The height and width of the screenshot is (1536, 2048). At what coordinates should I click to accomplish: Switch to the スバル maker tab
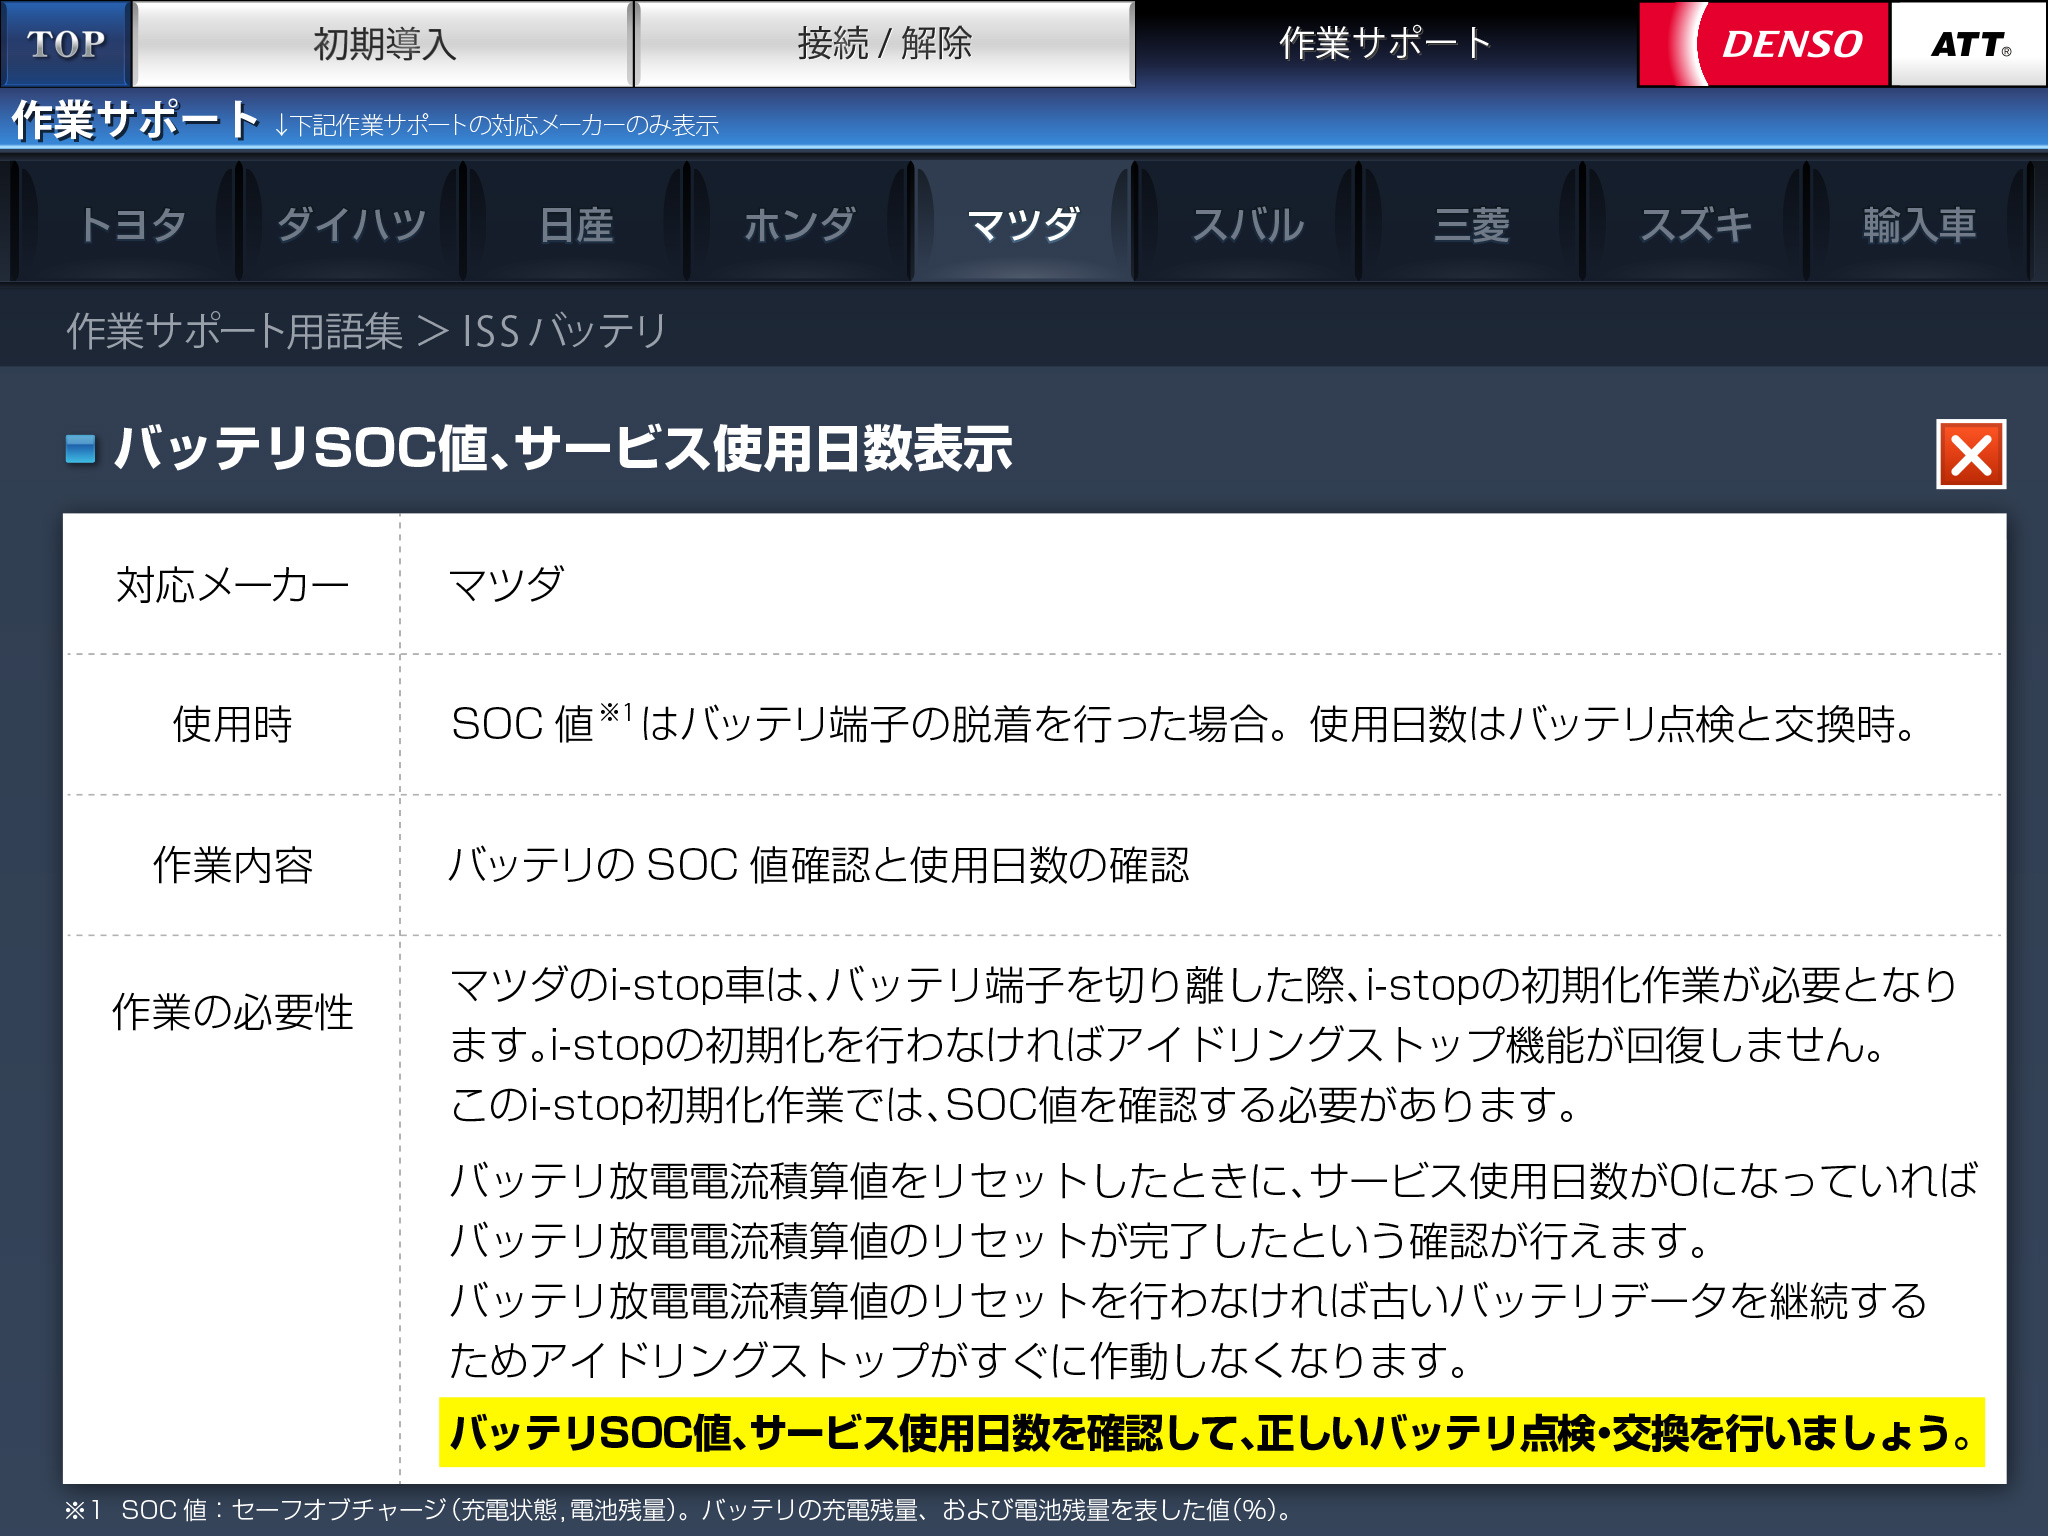[x=1247, y=224]
